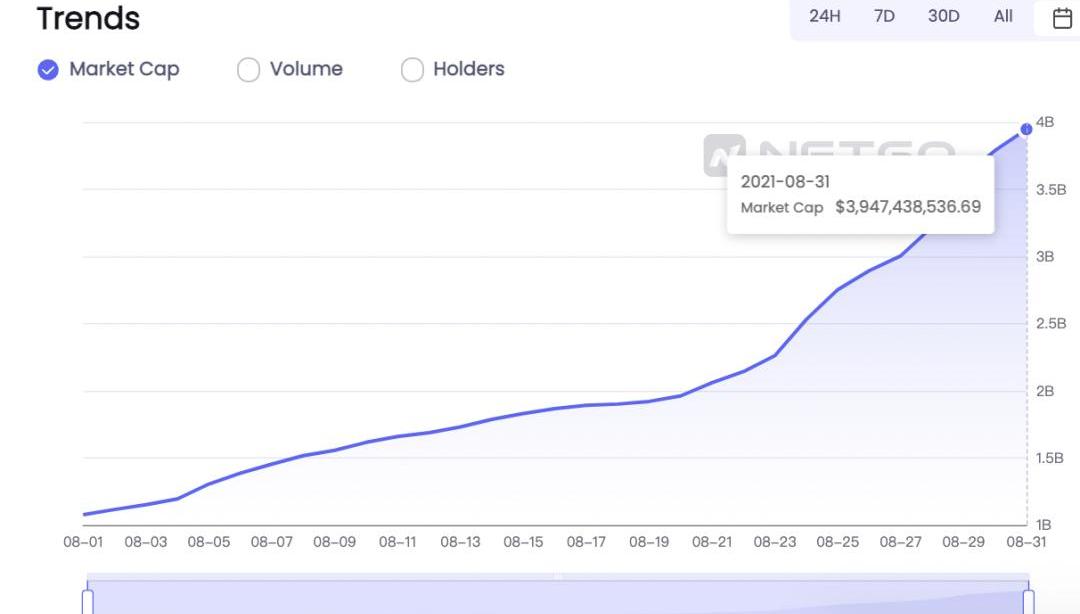Click the NFTGO watermark logo
This screenshot has height=614, width=1080.
[x=724, y=155]
